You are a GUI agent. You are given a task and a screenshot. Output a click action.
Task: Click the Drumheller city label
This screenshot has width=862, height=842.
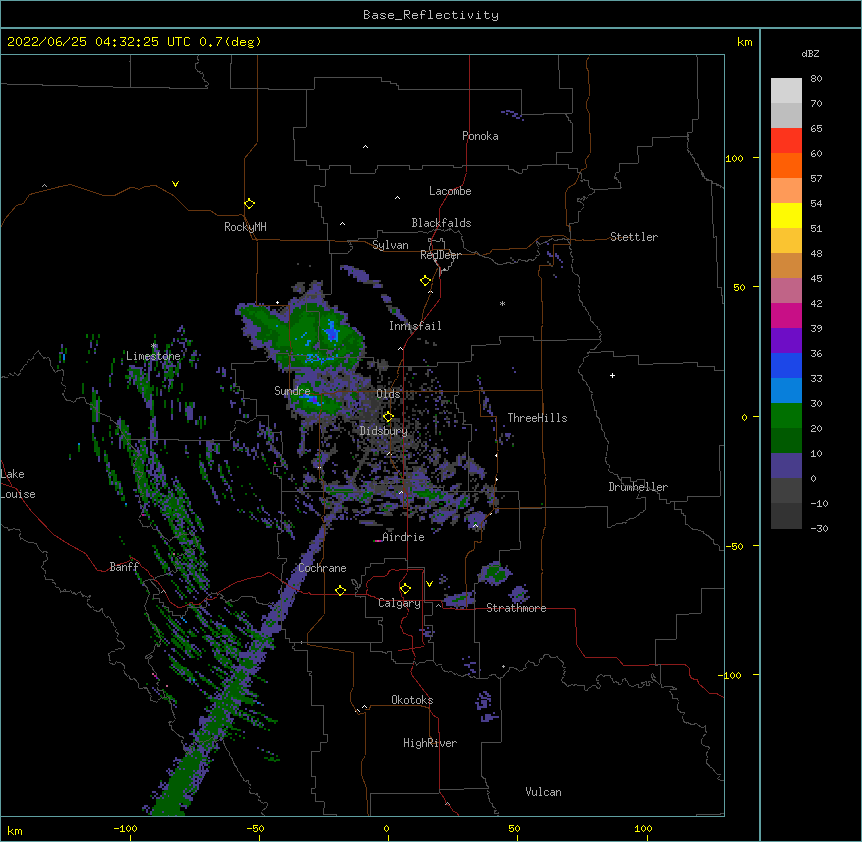click(638, 487)
